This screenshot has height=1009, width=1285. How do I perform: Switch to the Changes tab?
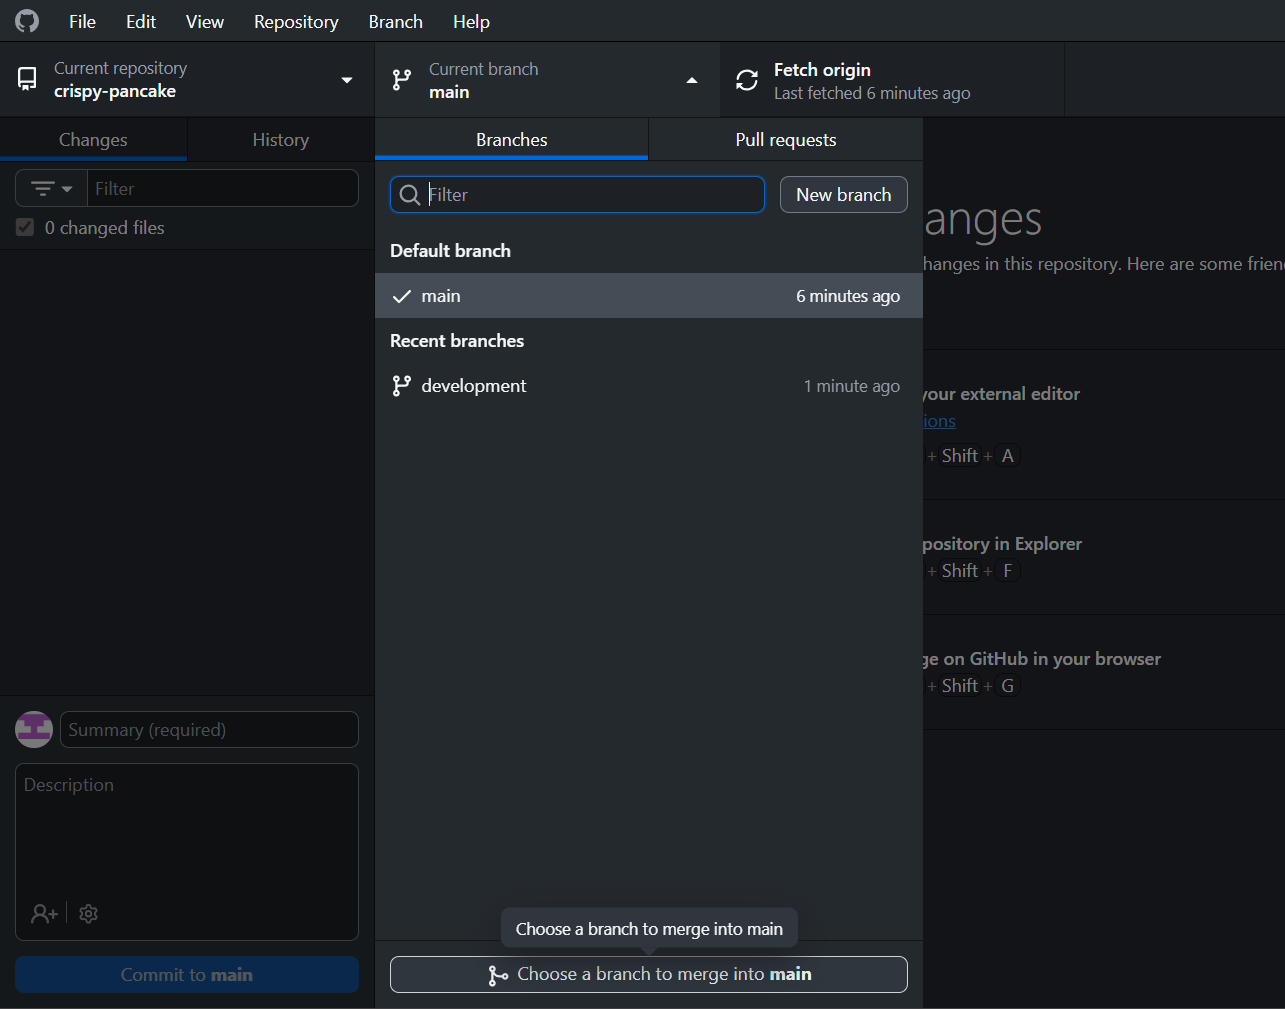[x=93, y=140]
